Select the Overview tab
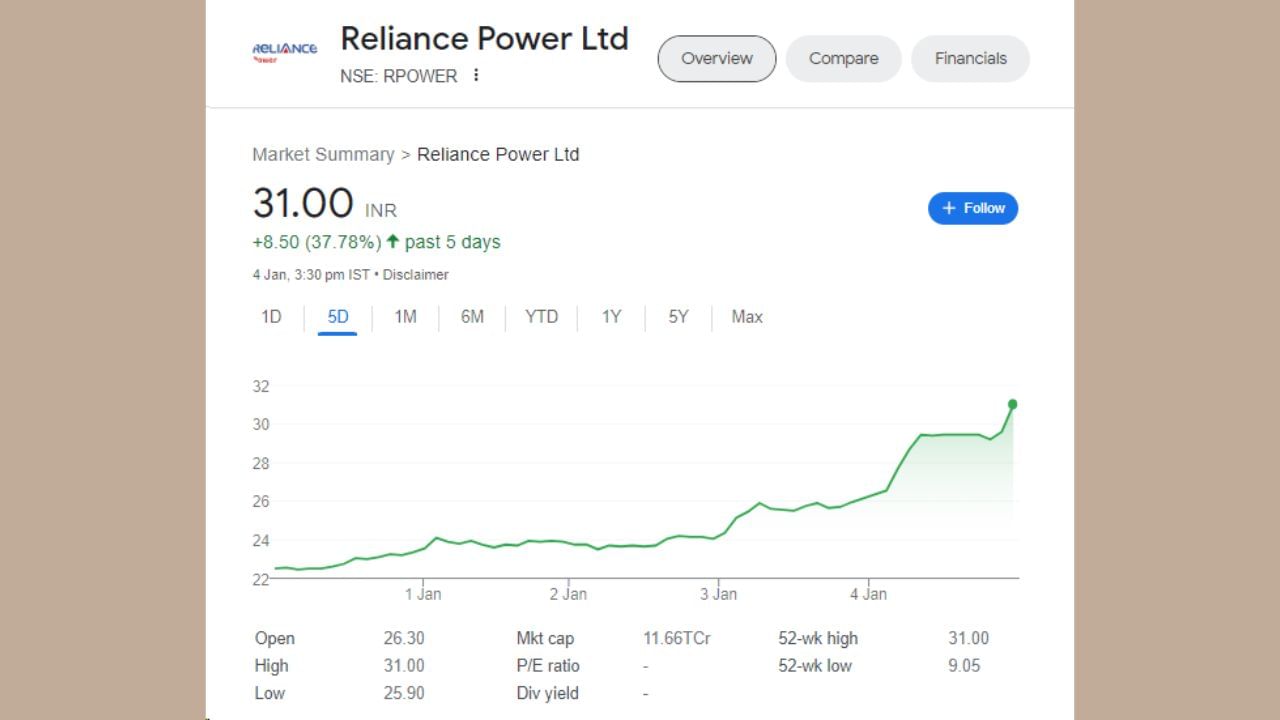The height and width of the screenshot is (720, 1280). point(716,58)
